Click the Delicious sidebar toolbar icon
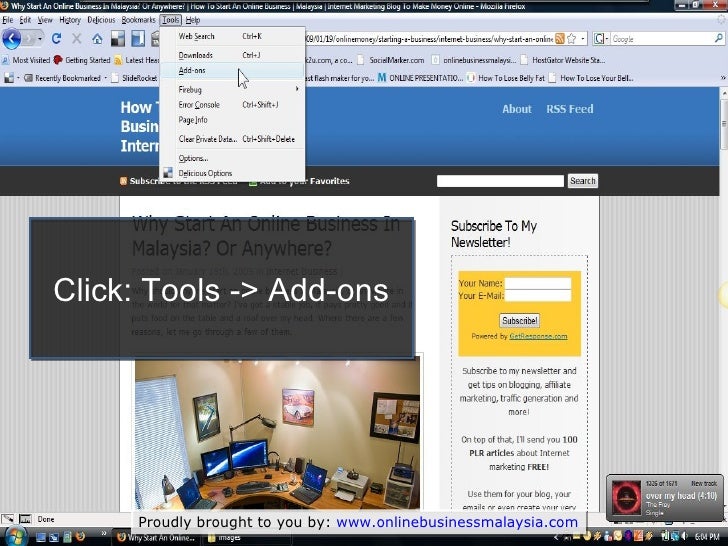 (x=138, y=39)
